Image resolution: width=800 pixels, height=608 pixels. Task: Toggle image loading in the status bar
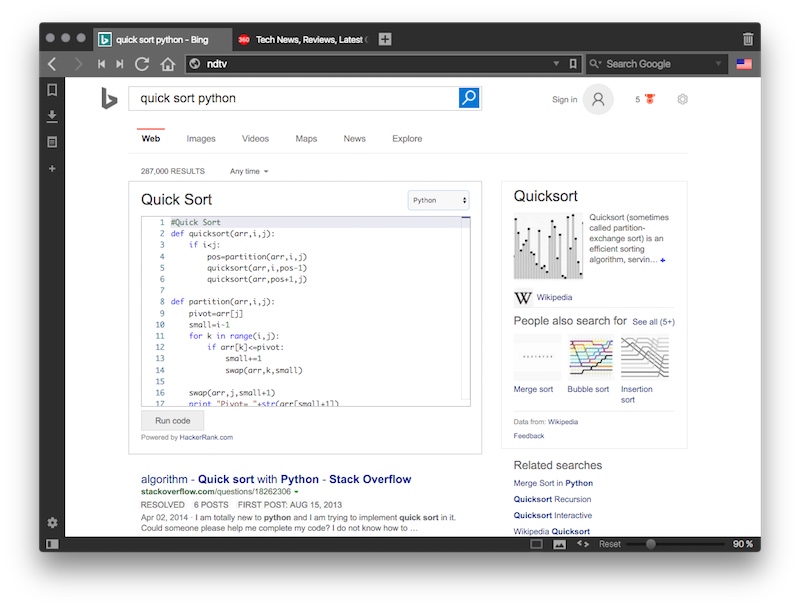point(561,544)
